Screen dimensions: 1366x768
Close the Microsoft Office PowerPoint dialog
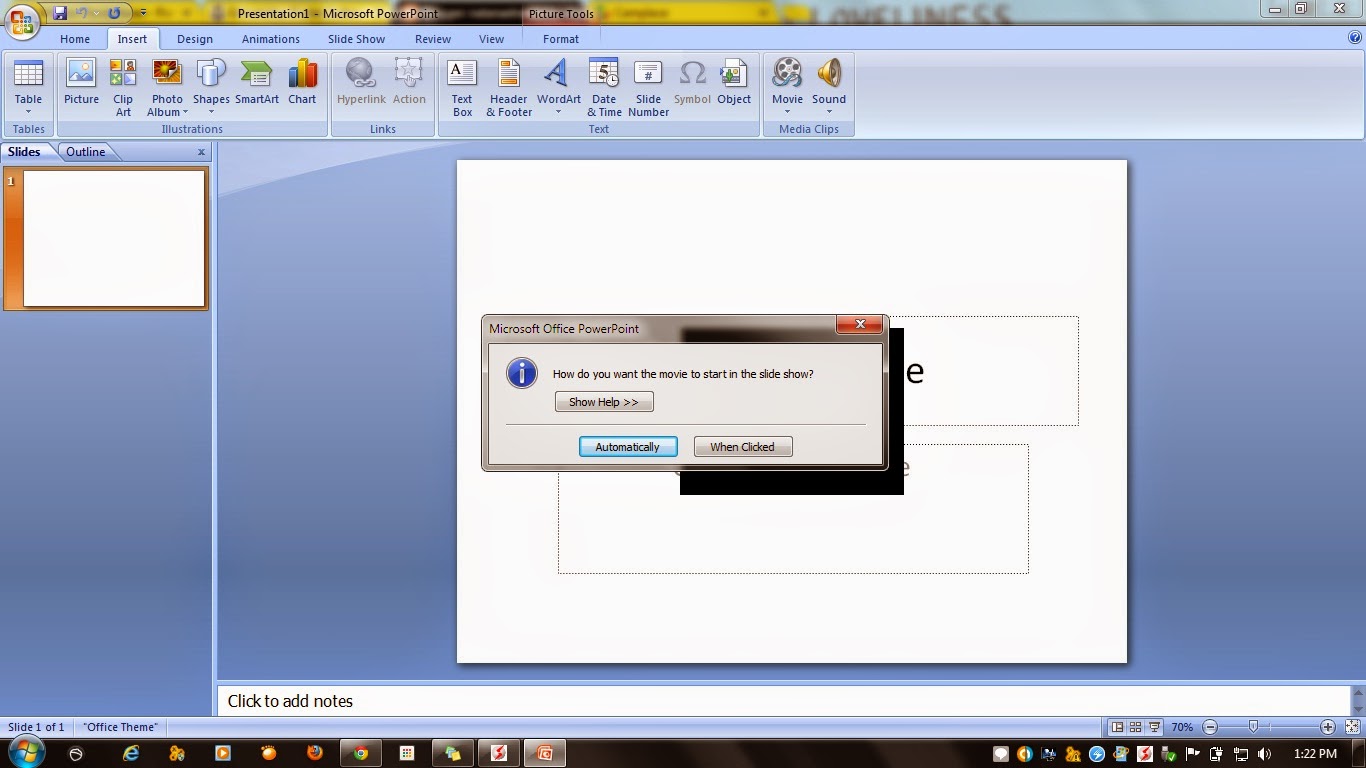tap(860, 325)
